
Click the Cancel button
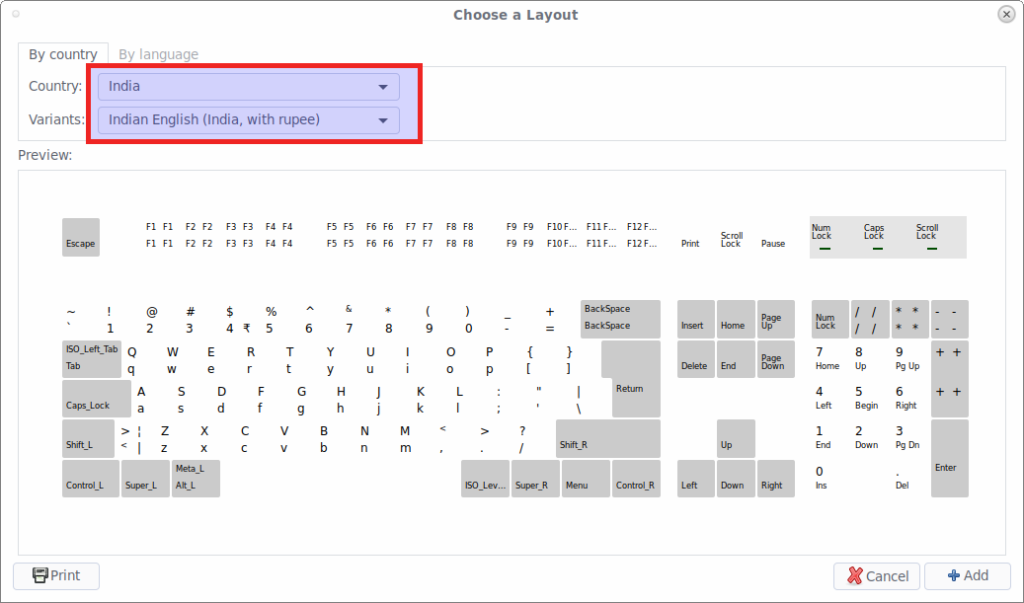click(x=877, y=575)
